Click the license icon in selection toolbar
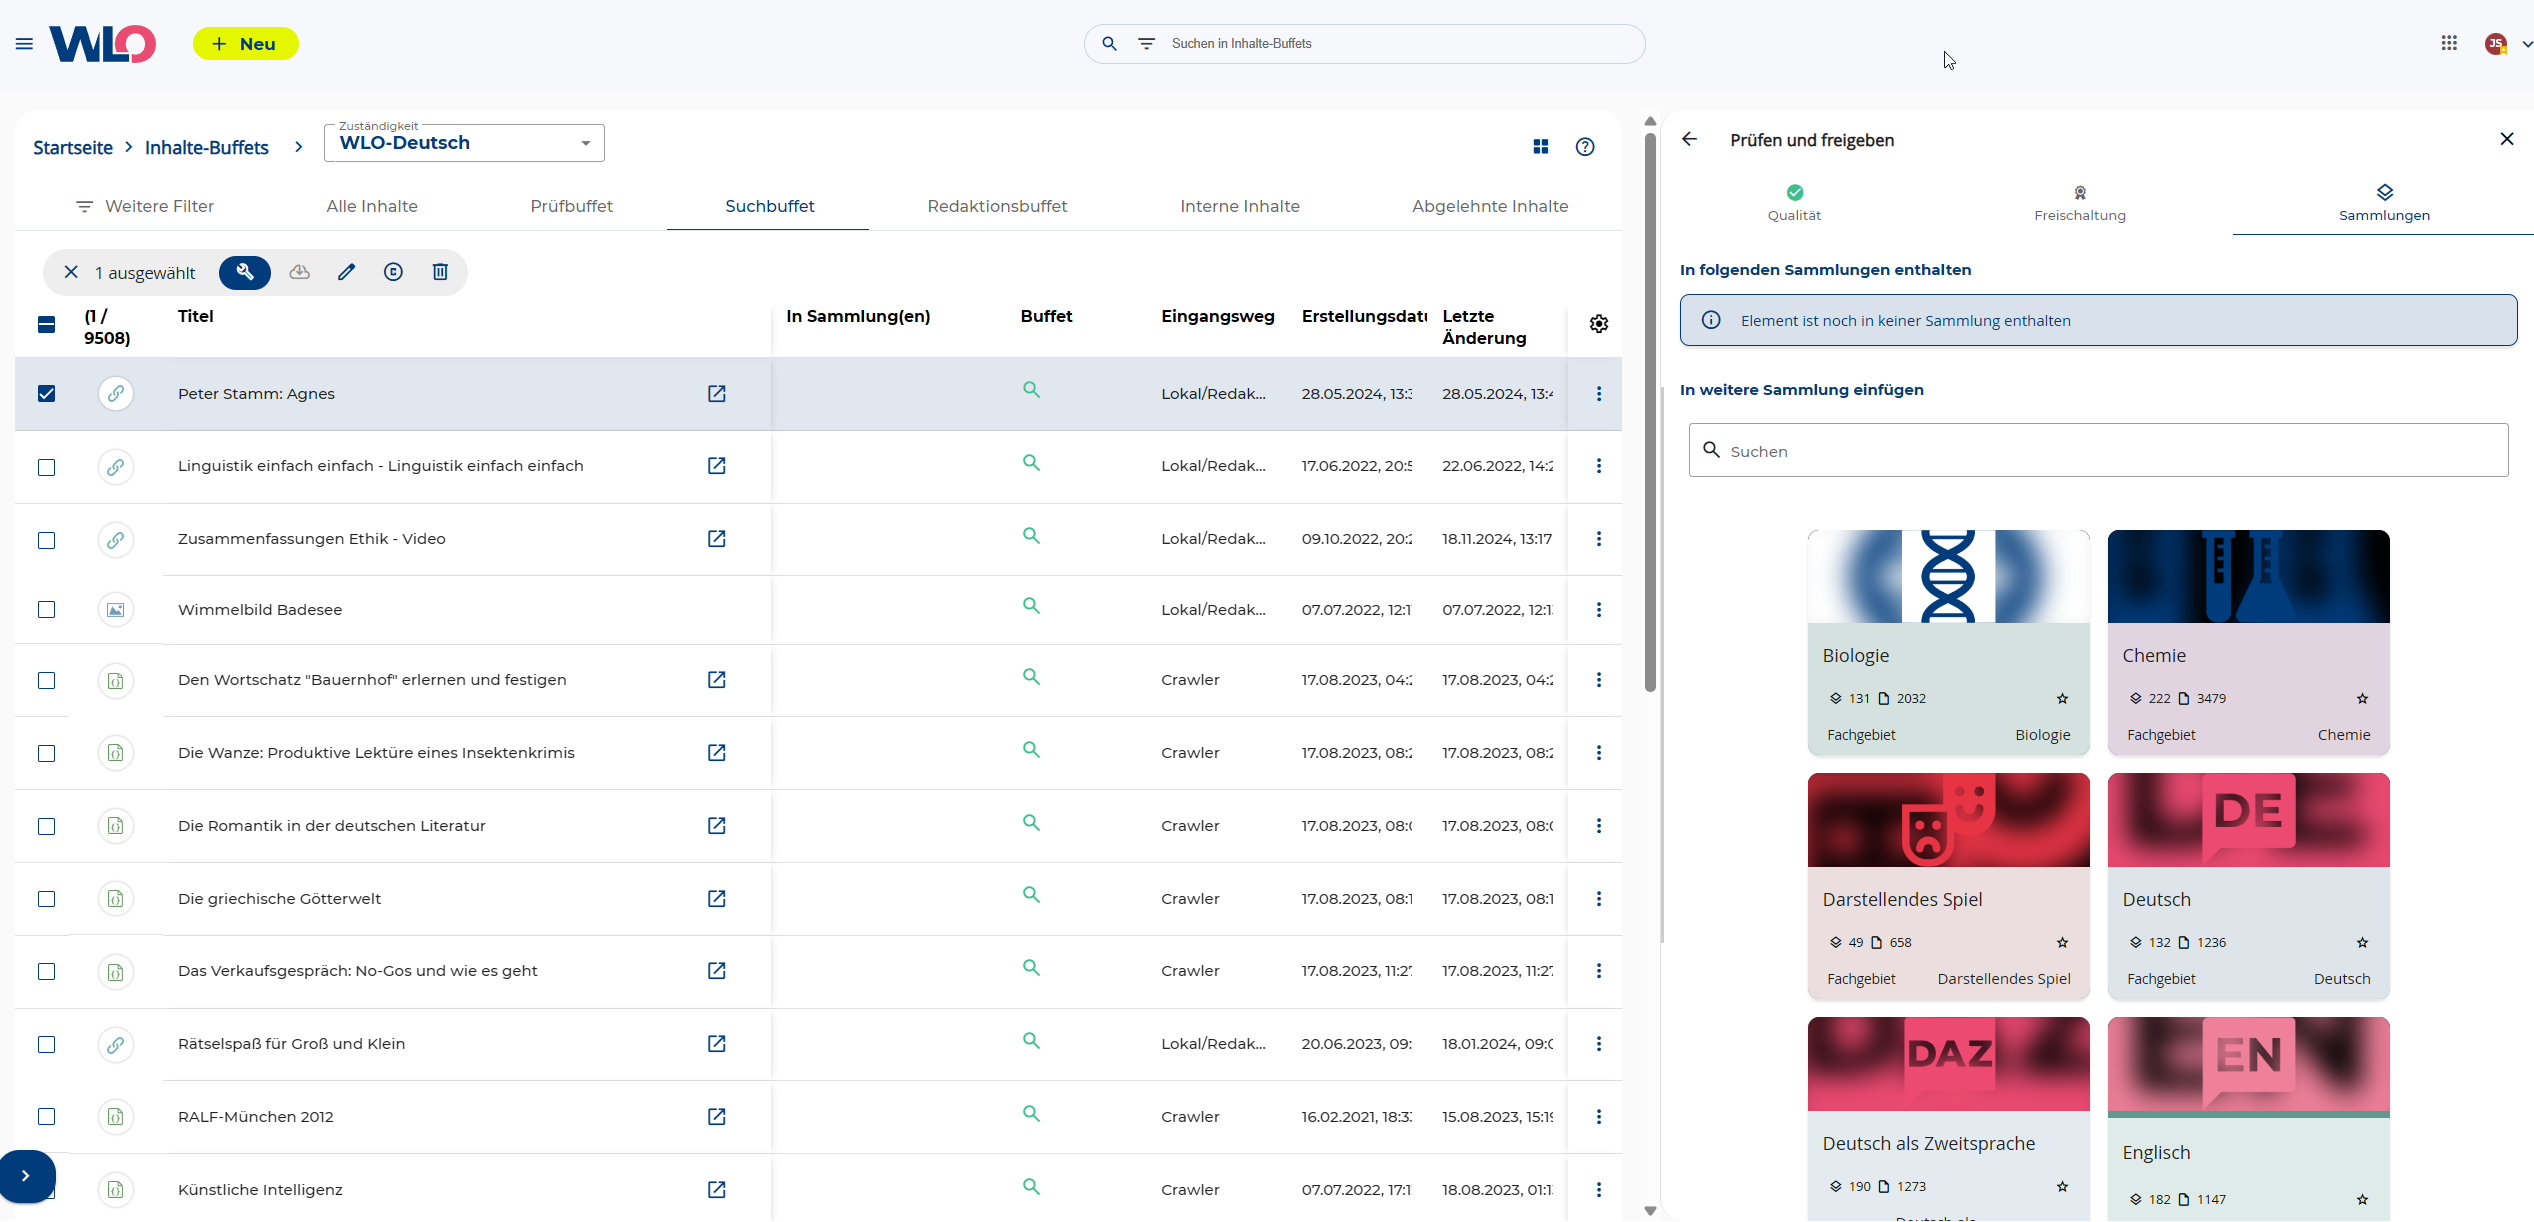 tap(393, 272)
